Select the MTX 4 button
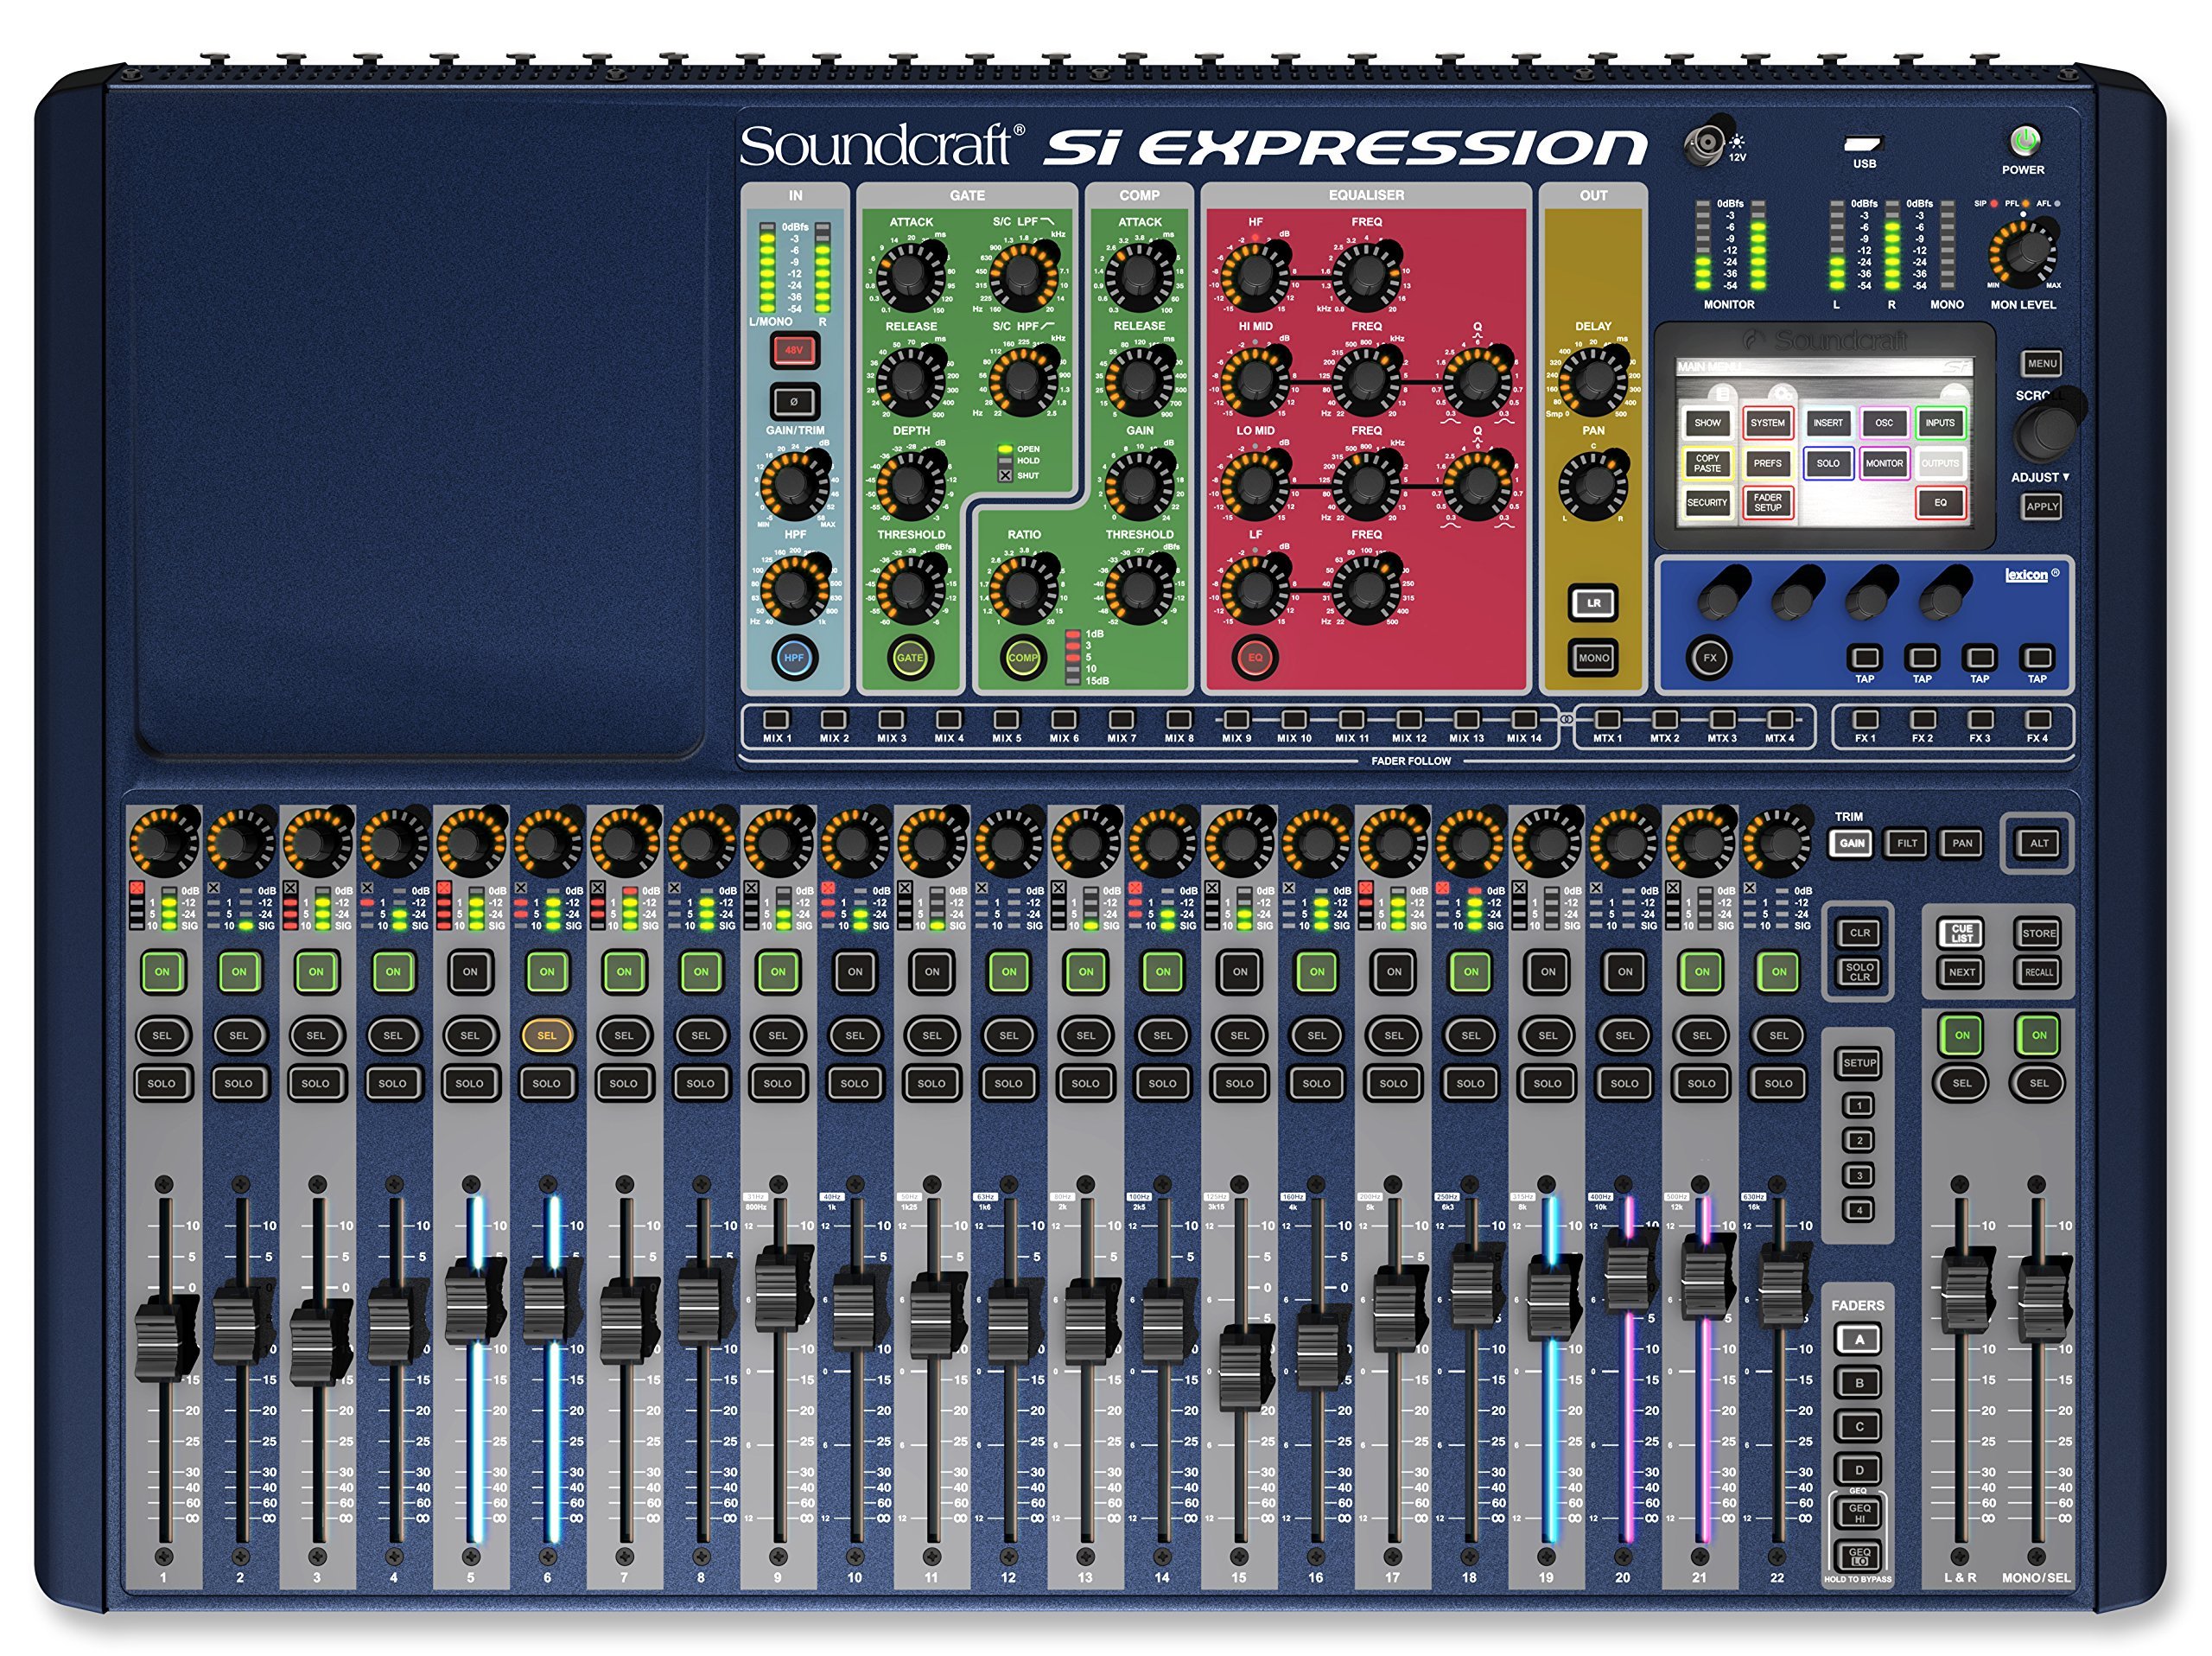Screen dimensions: 2212x1656 click(1780, 719)
